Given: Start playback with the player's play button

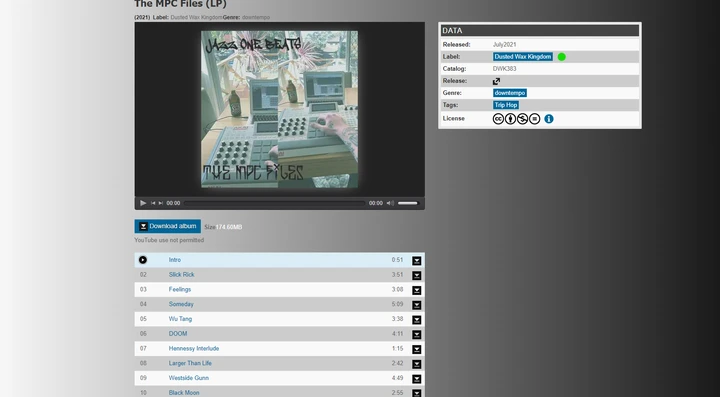Looking at the screenshot, I should click(143, 203).
